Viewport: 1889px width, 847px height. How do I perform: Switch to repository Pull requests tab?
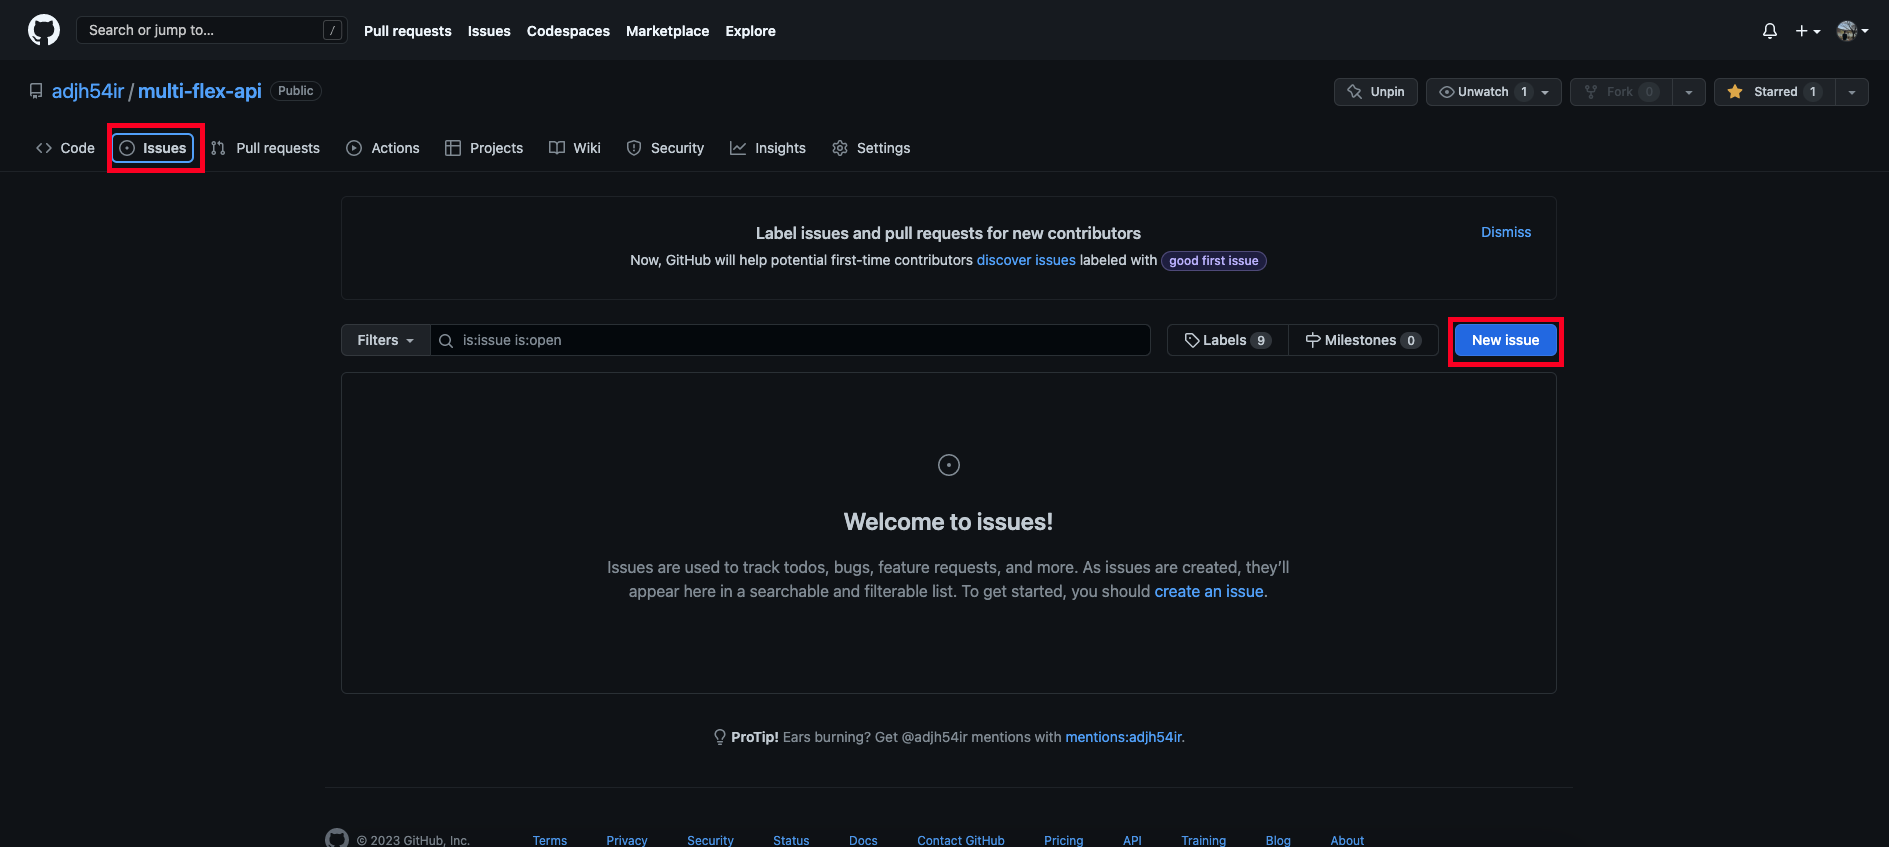[x=265, y=148]
